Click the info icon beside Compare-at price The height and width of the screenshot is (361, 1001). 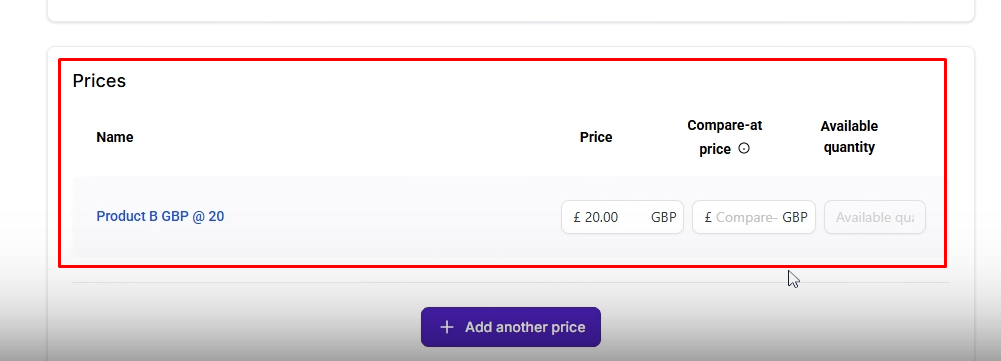pos(744,148)
